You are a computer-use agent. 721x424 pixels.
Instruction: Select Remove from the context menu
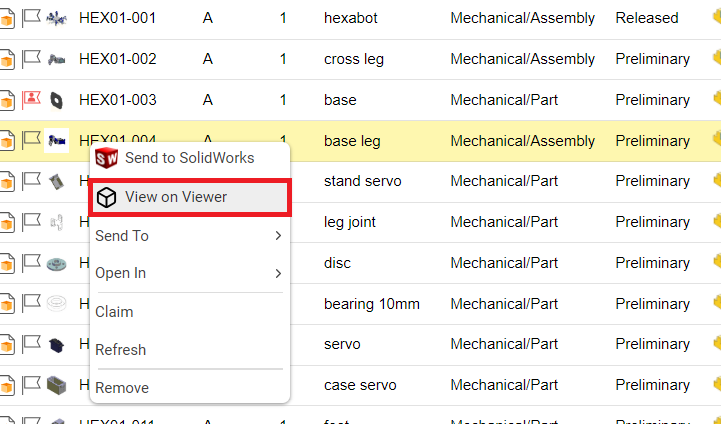[122, 388]
